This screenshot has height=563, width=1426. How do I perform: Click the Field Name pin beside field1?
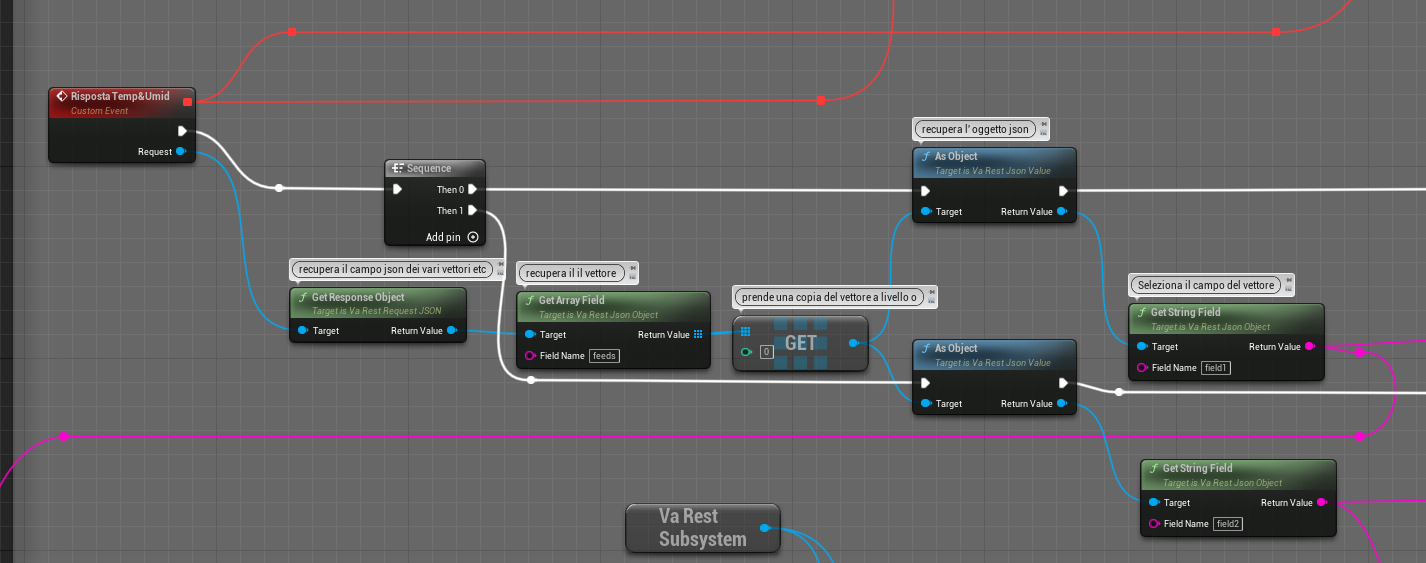[x=1142, y=367]
